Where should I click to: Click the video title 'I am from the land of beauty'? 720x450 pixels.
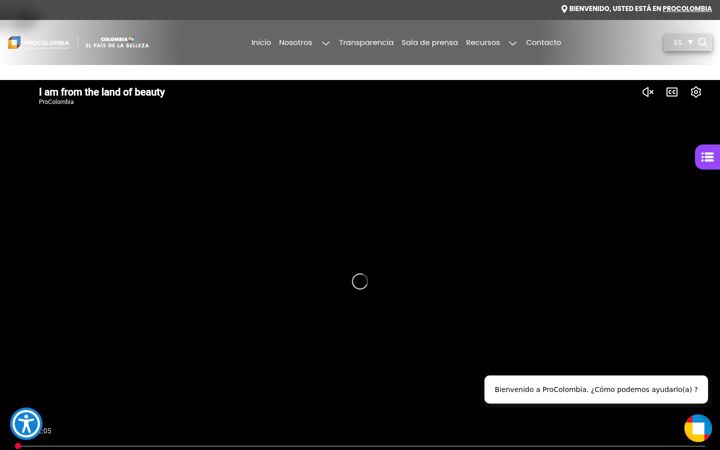(101, 92)
